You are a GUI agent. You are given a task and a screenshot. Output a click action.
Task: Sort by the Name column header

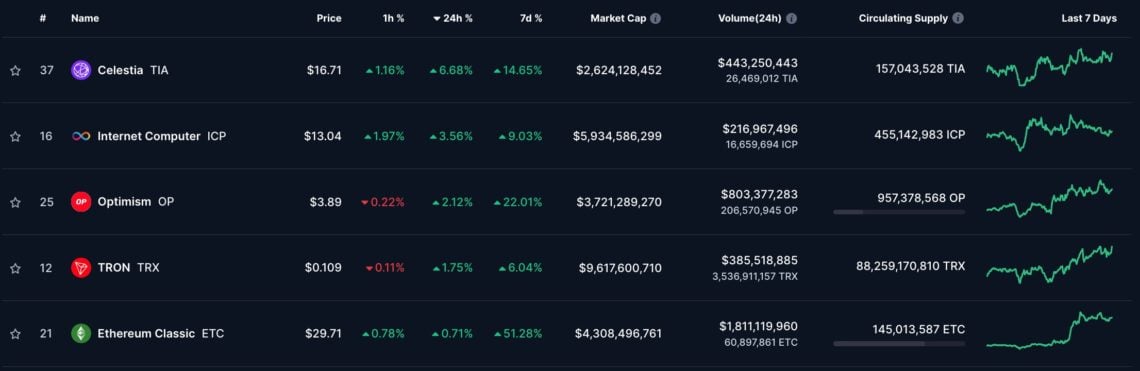point(85,18)
